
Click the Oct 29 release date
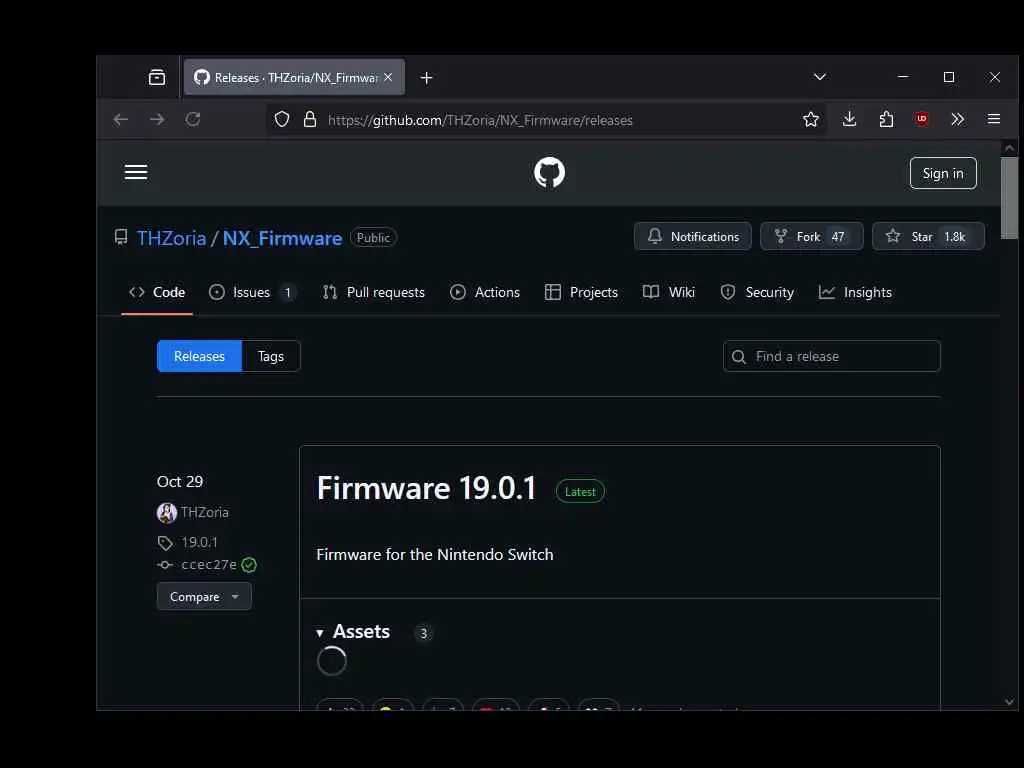point(180,482)
